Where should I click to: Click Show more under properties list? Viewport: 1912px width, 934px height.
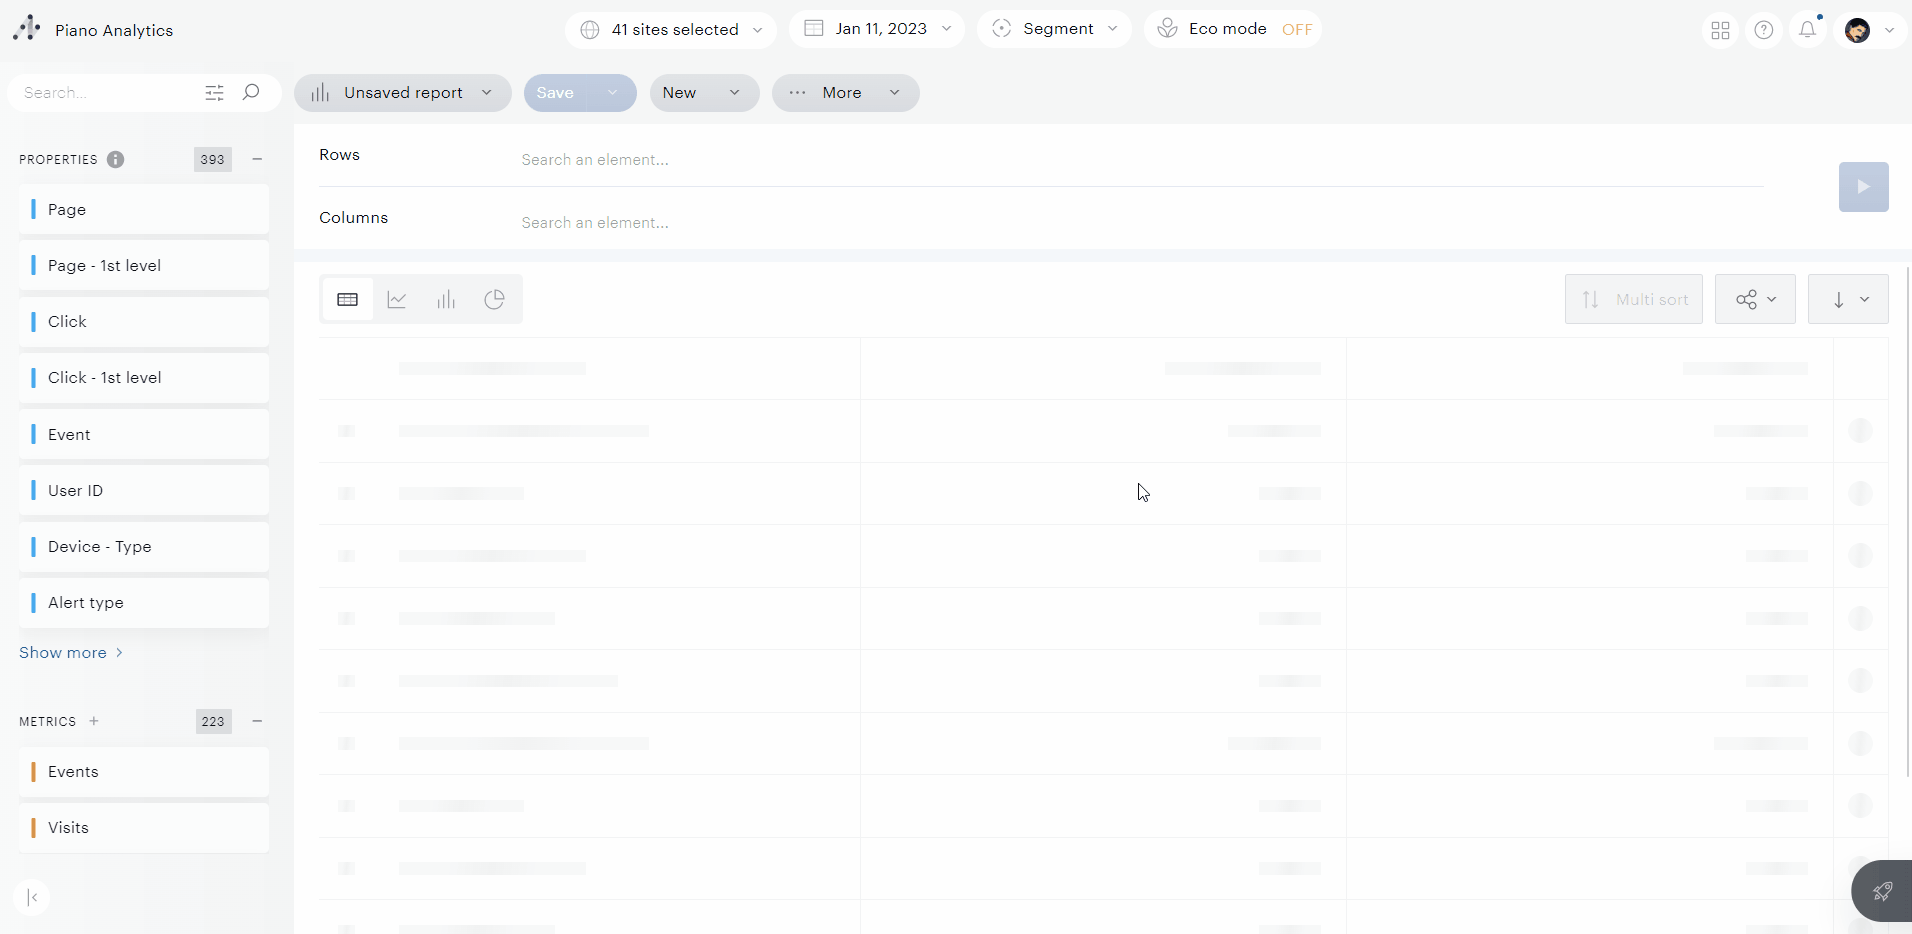pos(62,652)
